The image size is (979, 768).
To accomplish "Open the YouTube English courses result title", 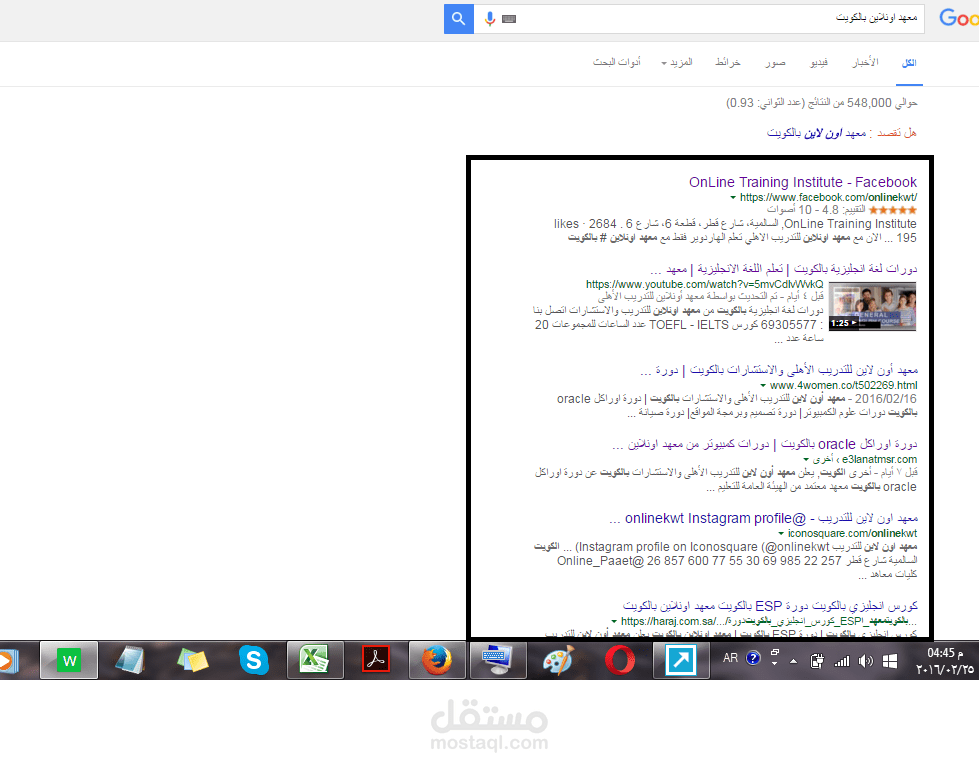I will click(x=784, y=269).
